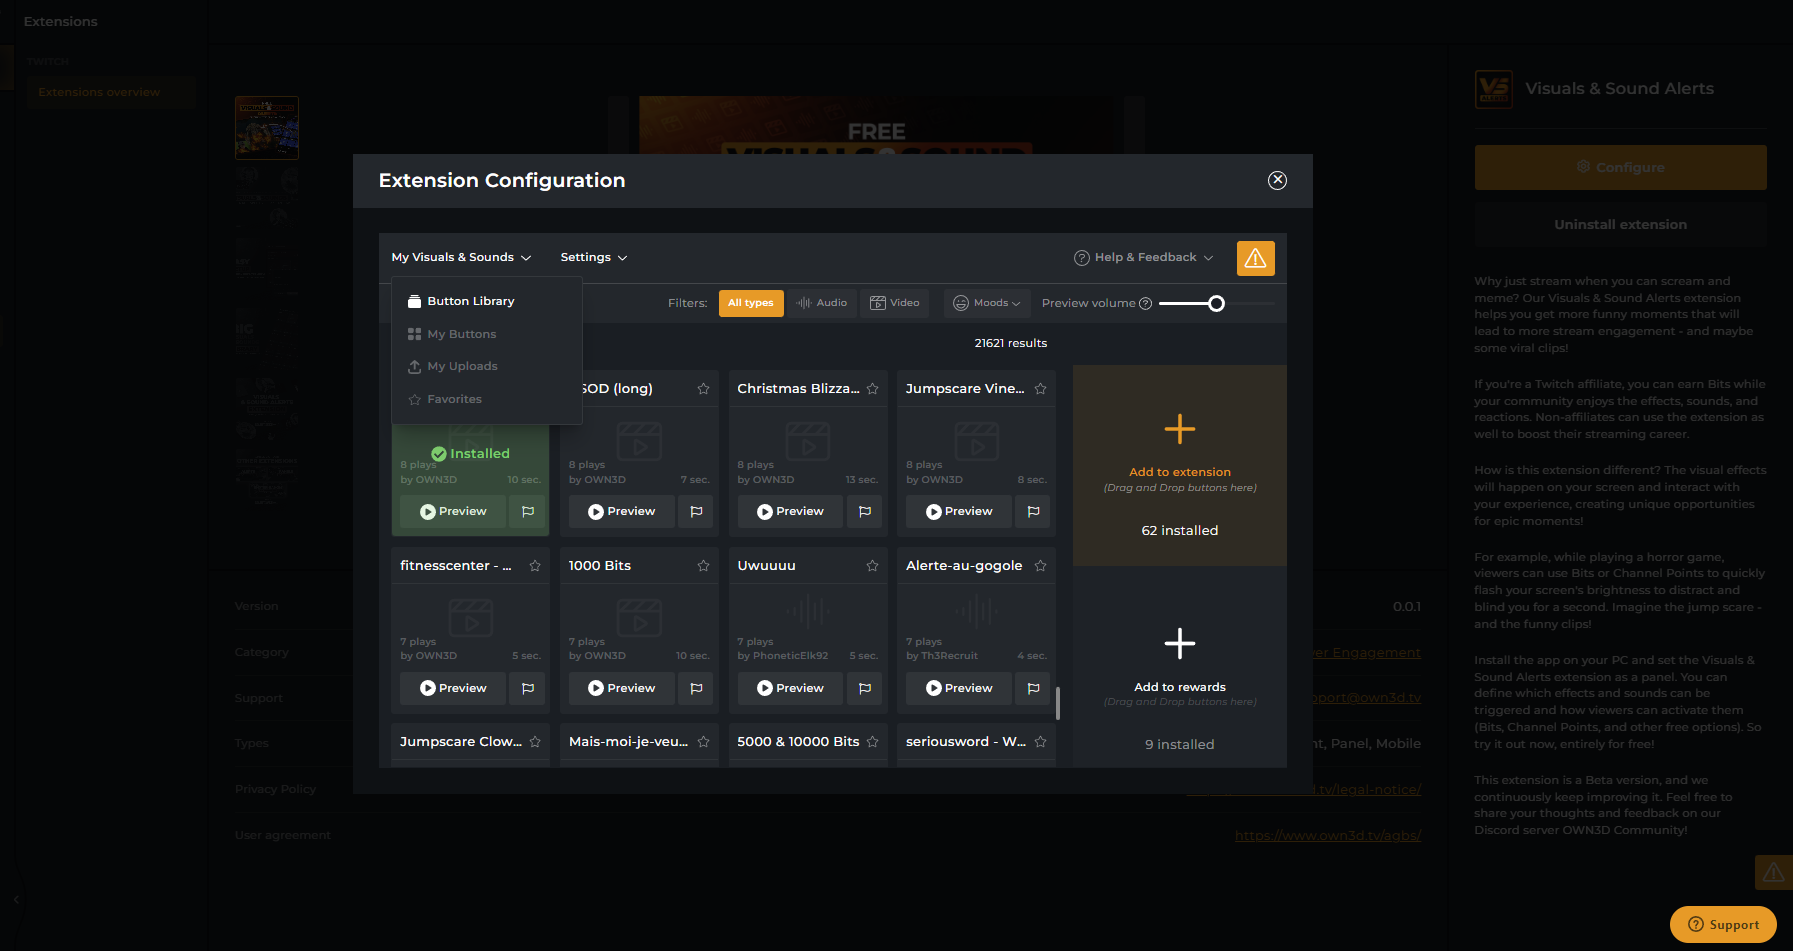Flag the Jumpscare Vine button
Screen dimensions: 1793x951
click(1033, 511)
